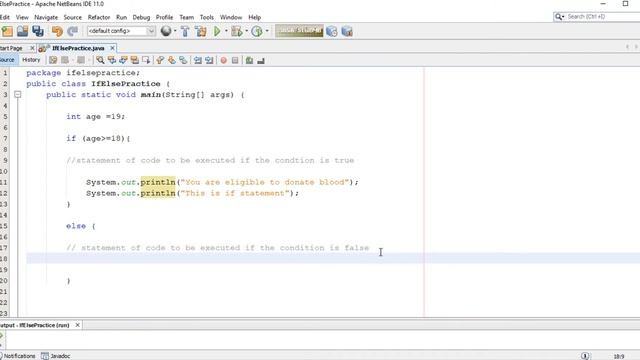This screenshot has width=640, height=360.
Task: Open the Window menu
Action: point(231,17)
